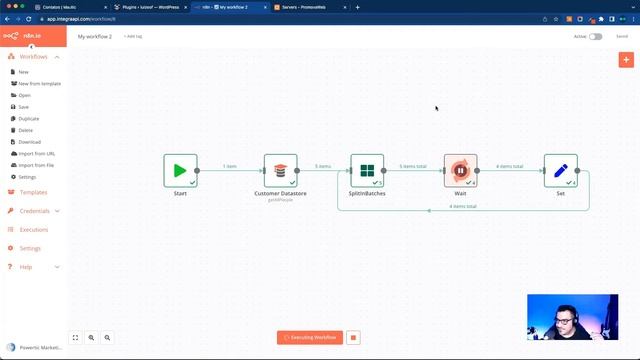Switch to the Servers browser tab

(x=310, y=7)
